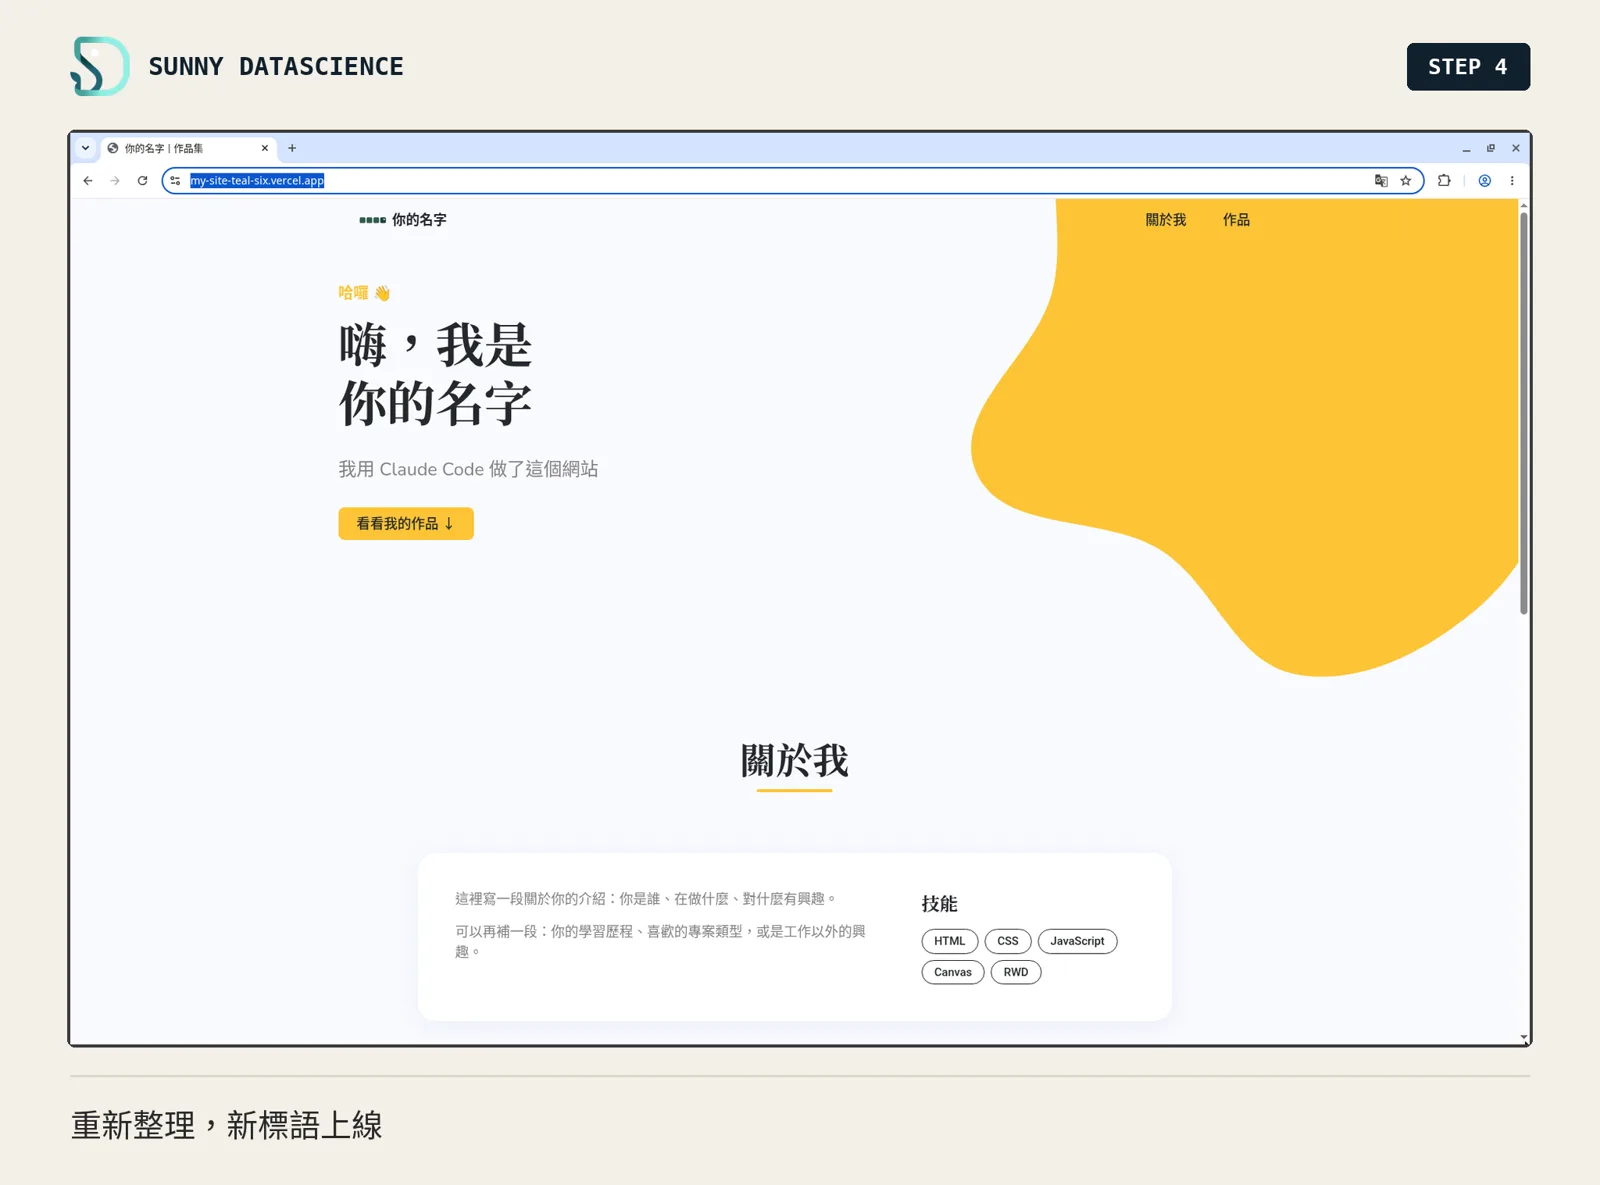1600x1185 pixels.
Task: Close the 你的名字 | 作品集 tab
Action: coord(265,148)
